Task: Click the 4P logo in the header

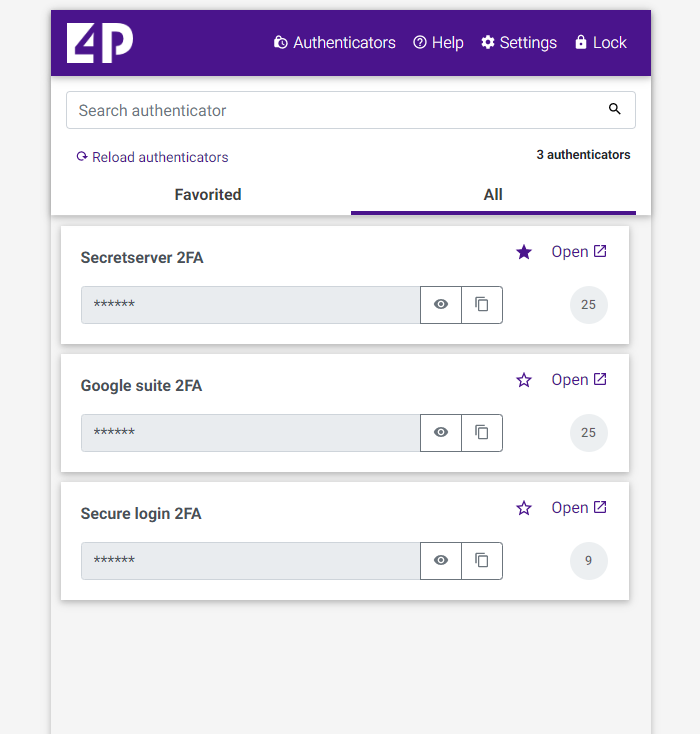Action: click(x=100, y=43)
